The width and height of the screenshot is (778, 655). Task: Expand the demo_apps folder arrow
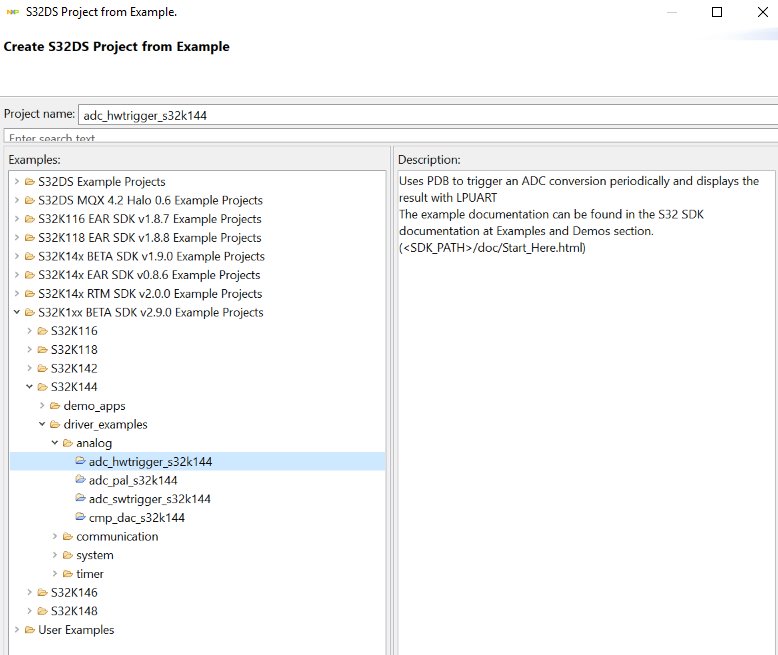click(x=42, y=406)
